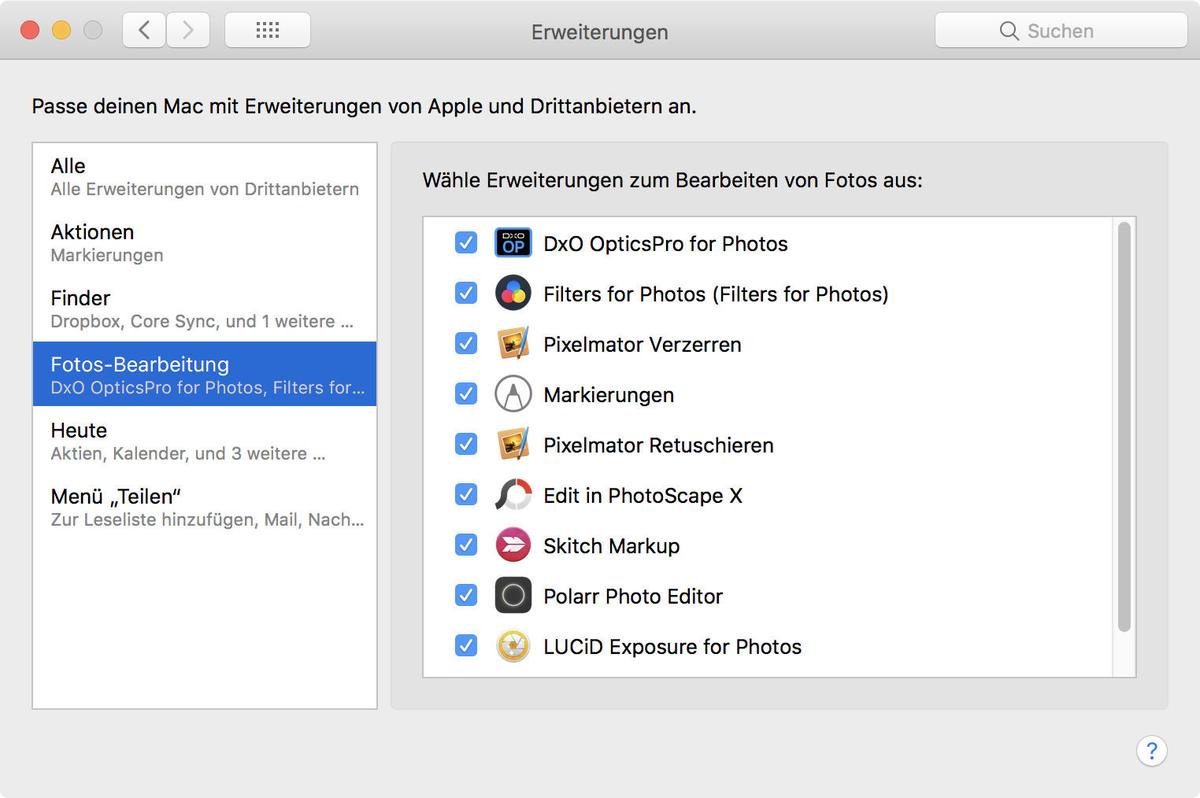Click the LUCiD Exposure for Photos label

pos(672,647)
